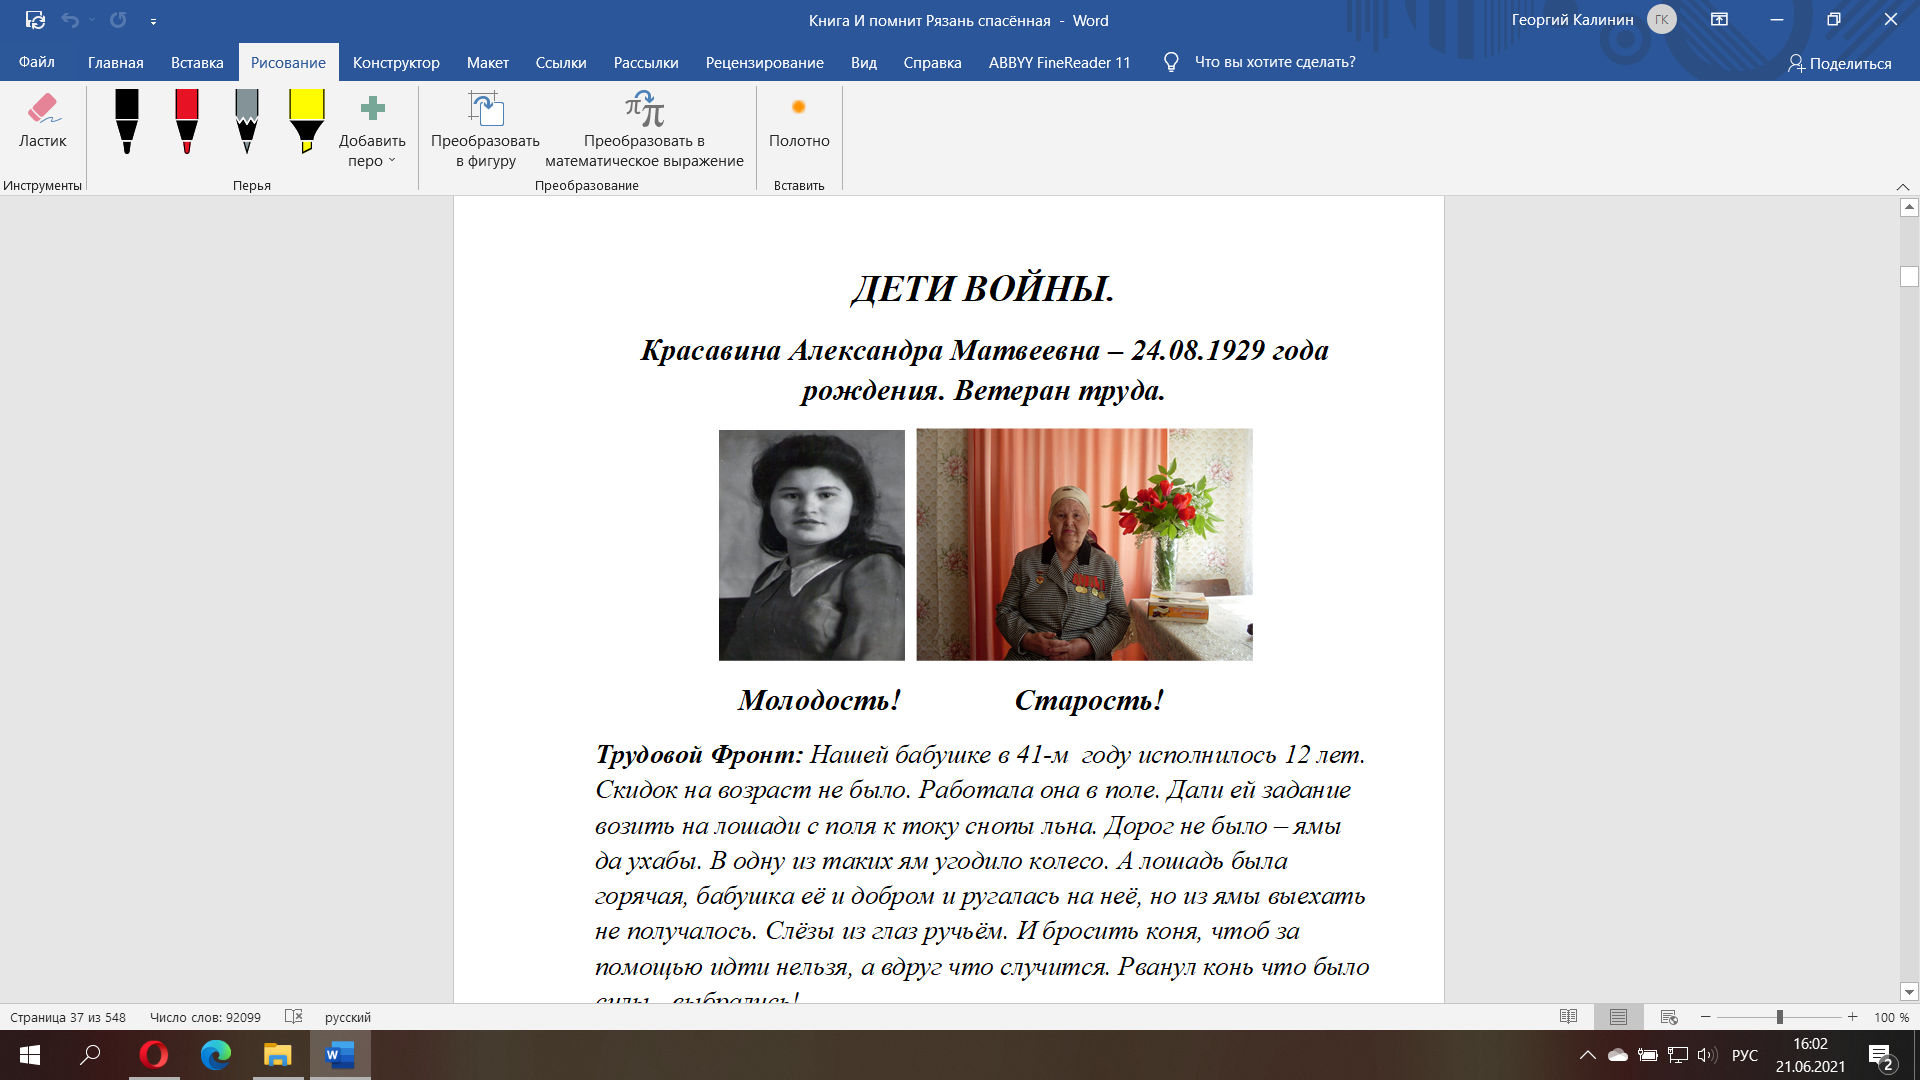Switch to Print Layout view
Image resolution: width=1920 pixels, height=1080 pixels.
[x=1618, y=1017]
